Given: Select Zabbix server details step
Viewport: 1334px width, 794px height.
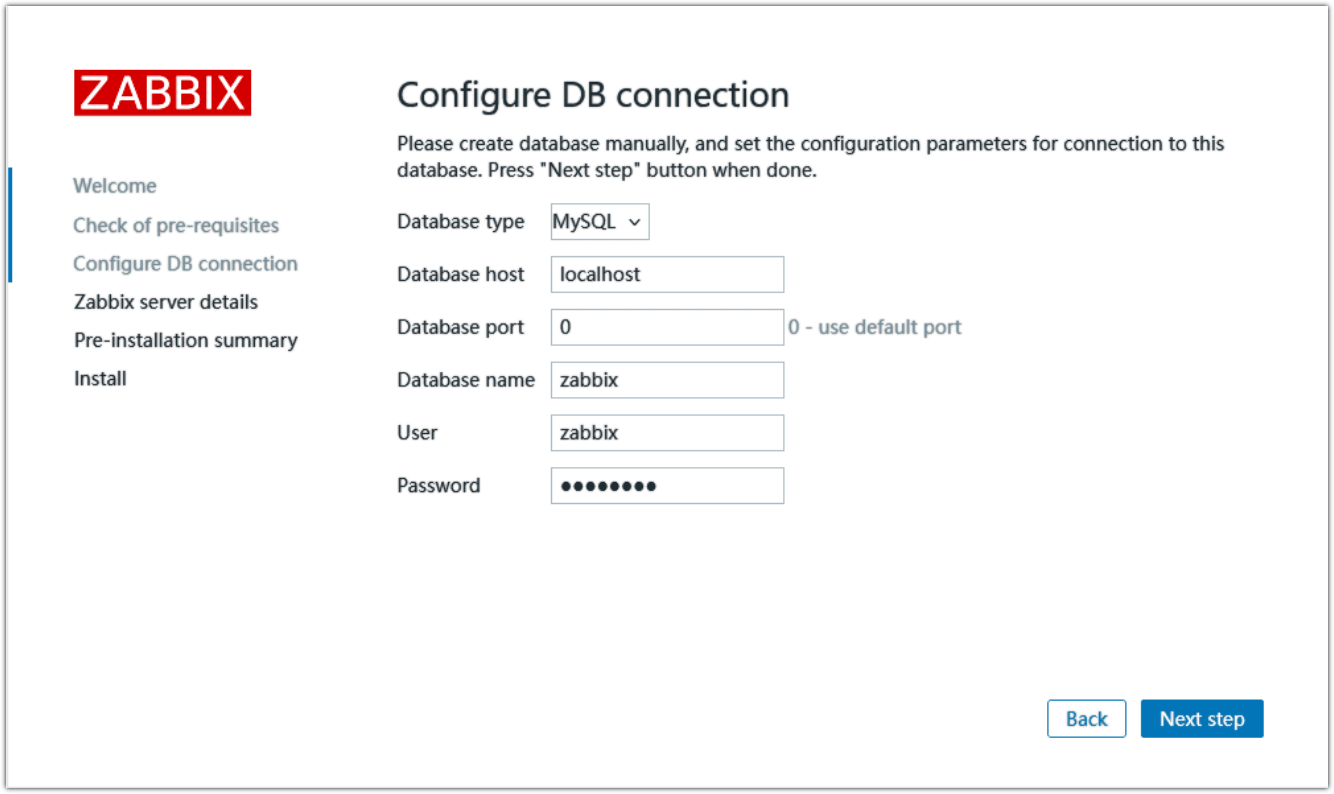Looking at the screenshot, I should (166, 302).
